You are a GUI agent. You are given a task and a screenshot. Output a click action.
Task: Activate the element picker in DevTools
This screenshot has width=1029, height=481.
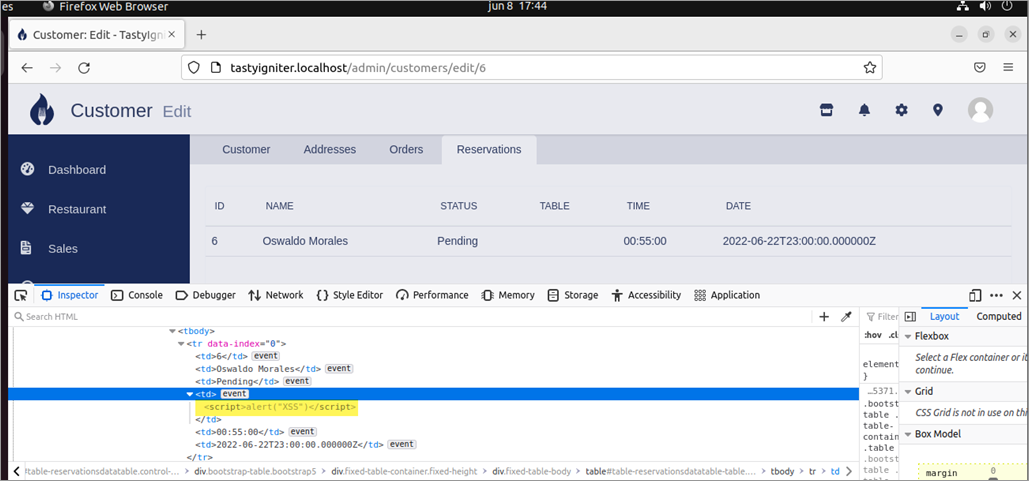pos(21,295)
